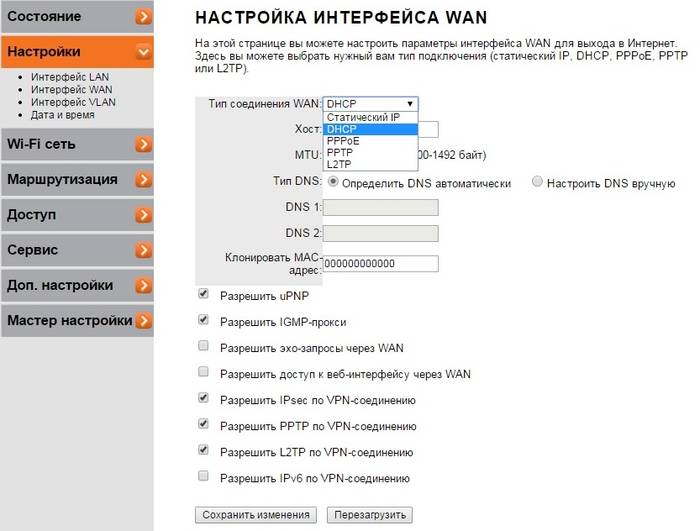Select Настроить DNS вручную radio button
The height and width of the screenshot is (531, 700).
538,183
